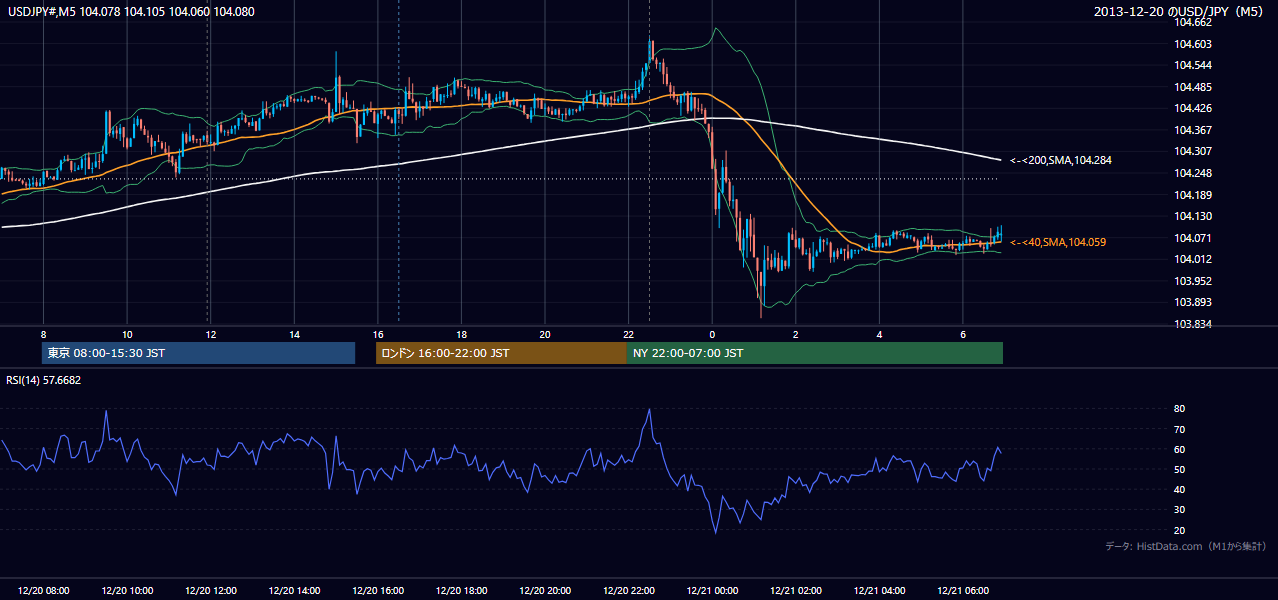
Task: Click the RSI scale level 30
Action: click(x=1179, y=510)
